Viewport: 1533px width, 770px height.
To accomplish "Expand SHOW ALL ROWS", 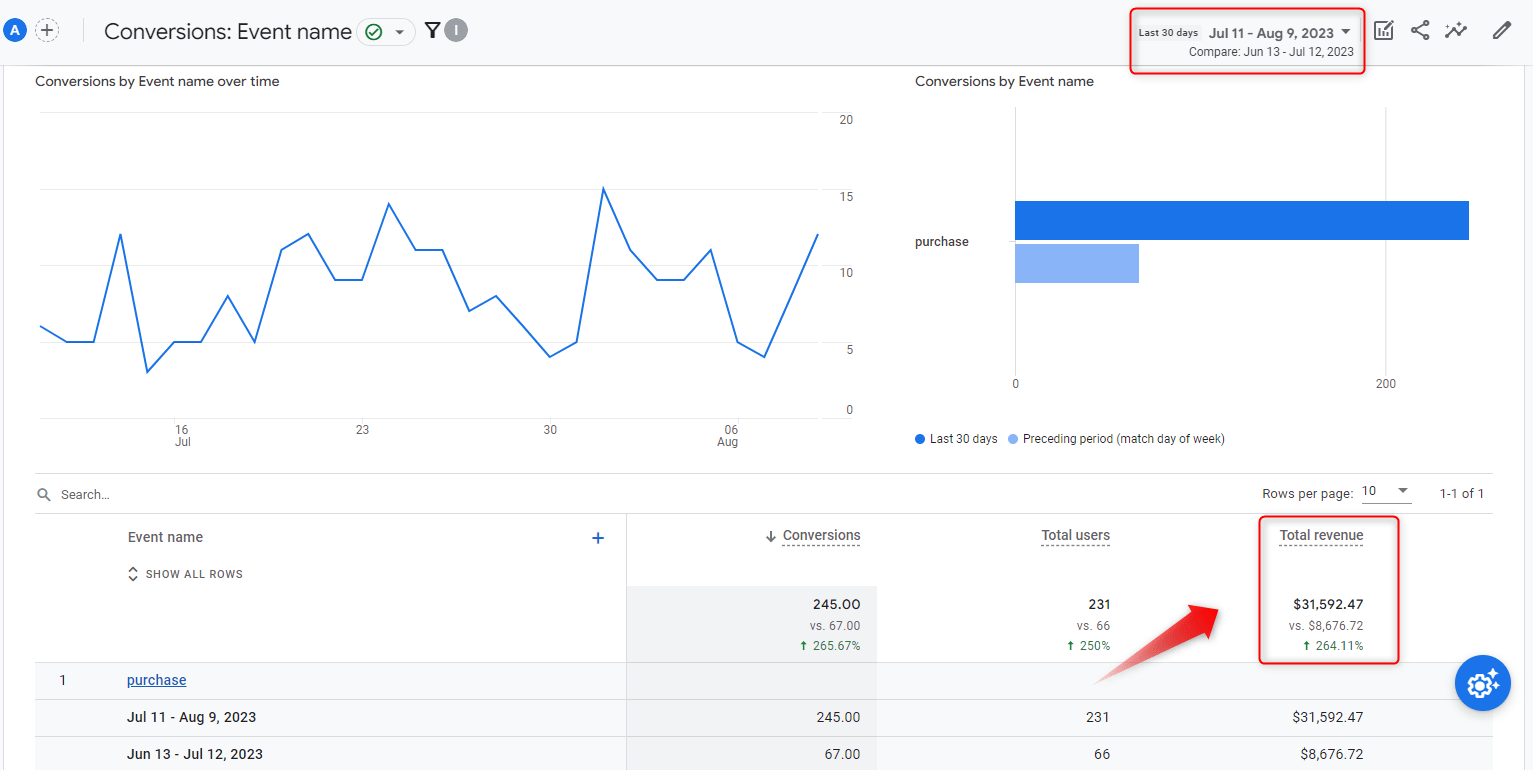I will coord(185,574).
